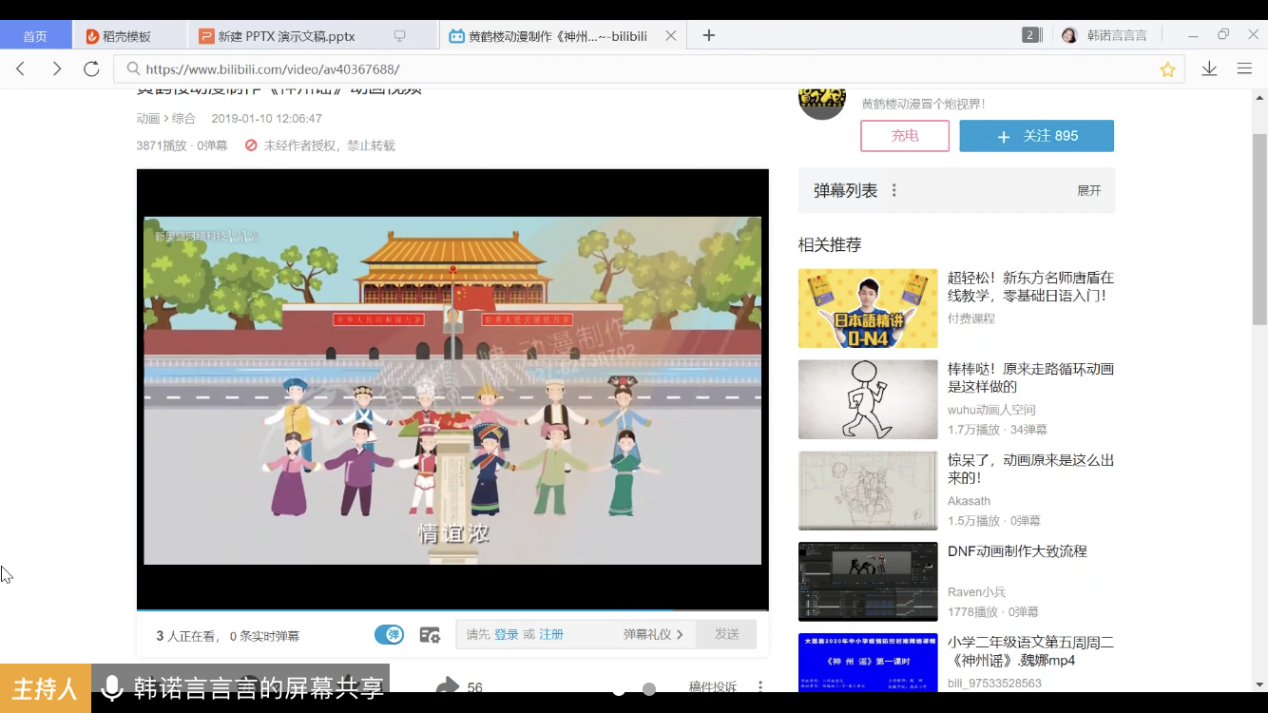Open uploader wuhu动画人空间
This screenshot has width=1268, height=713.
click(x=992, y=410)
